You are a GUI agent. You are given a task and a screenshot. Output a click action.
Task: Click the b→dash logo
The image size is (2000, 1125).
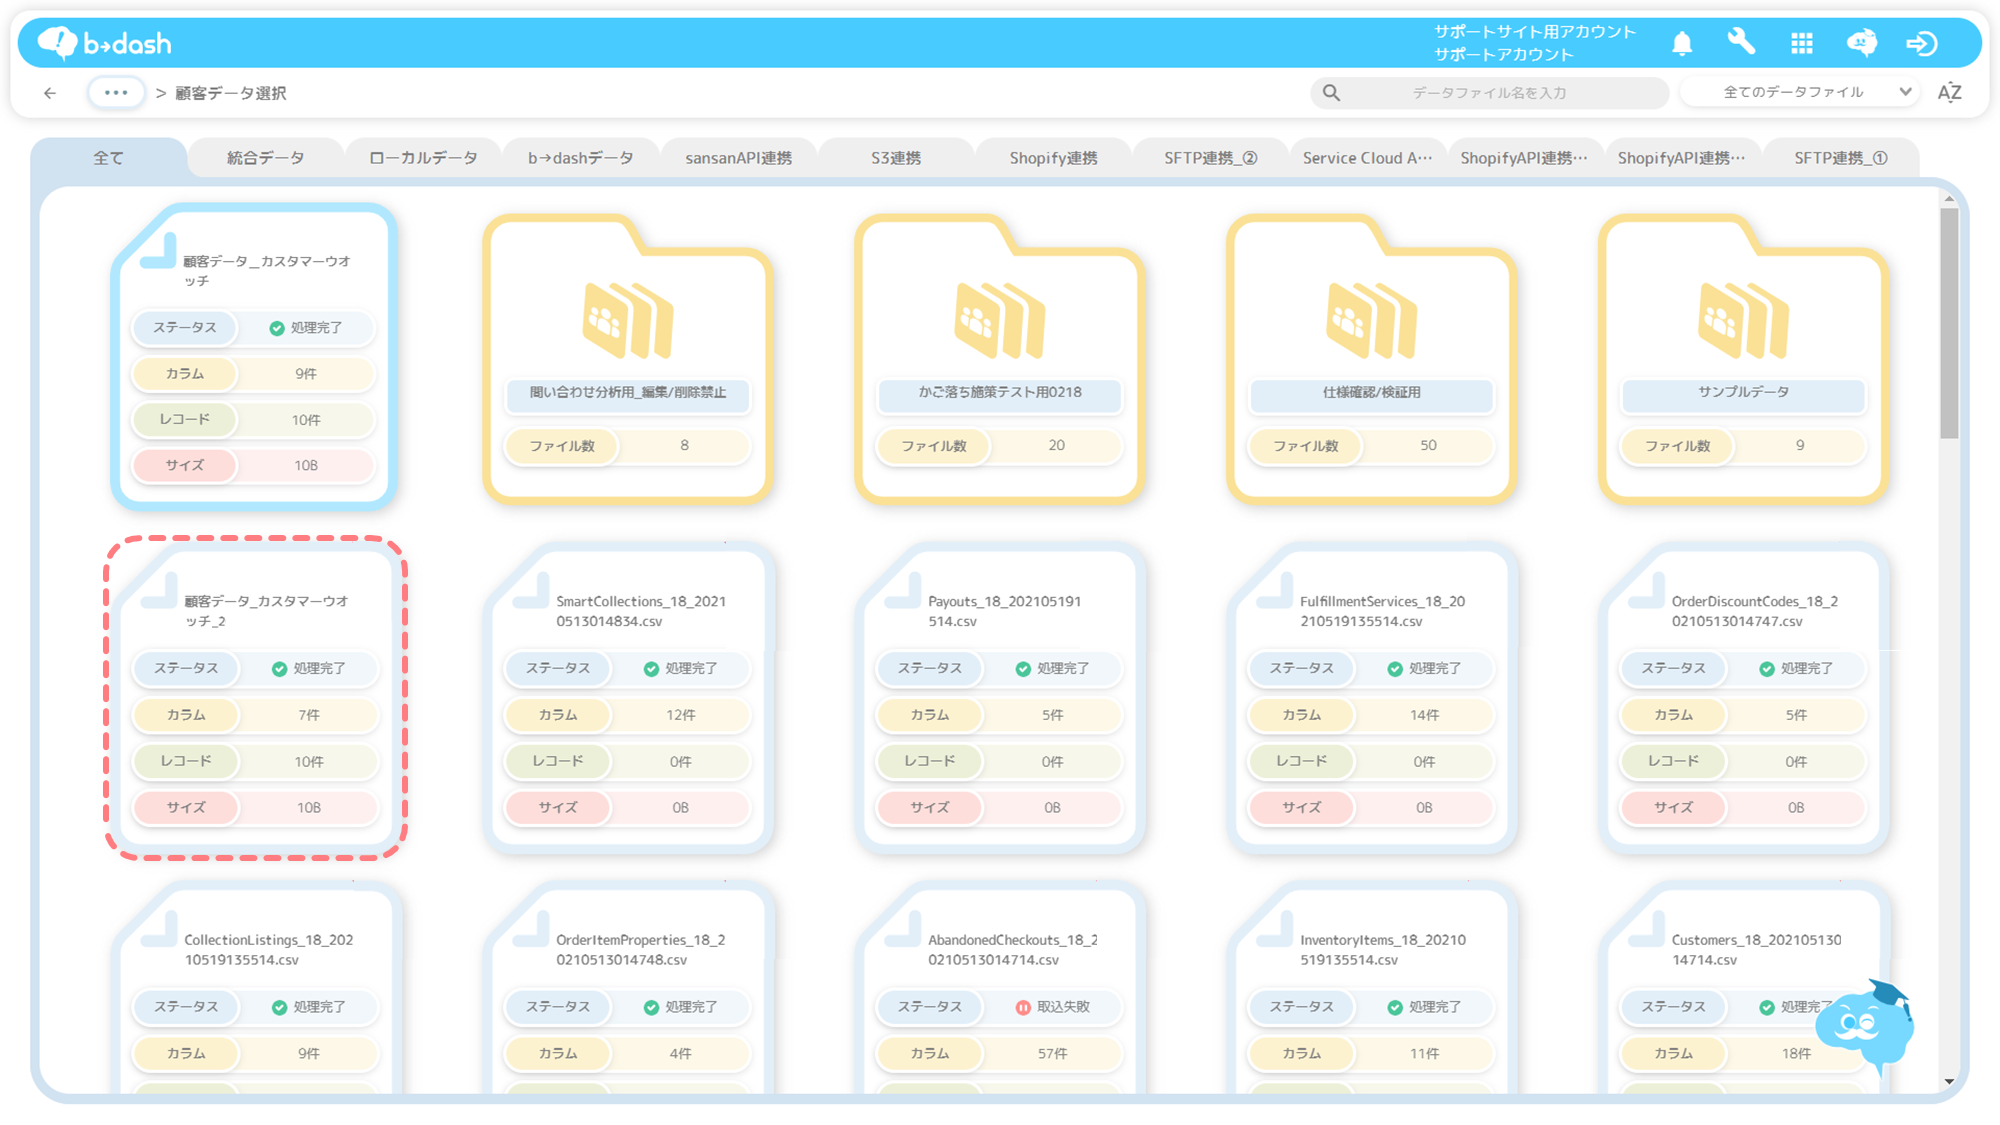click(105, 43)
